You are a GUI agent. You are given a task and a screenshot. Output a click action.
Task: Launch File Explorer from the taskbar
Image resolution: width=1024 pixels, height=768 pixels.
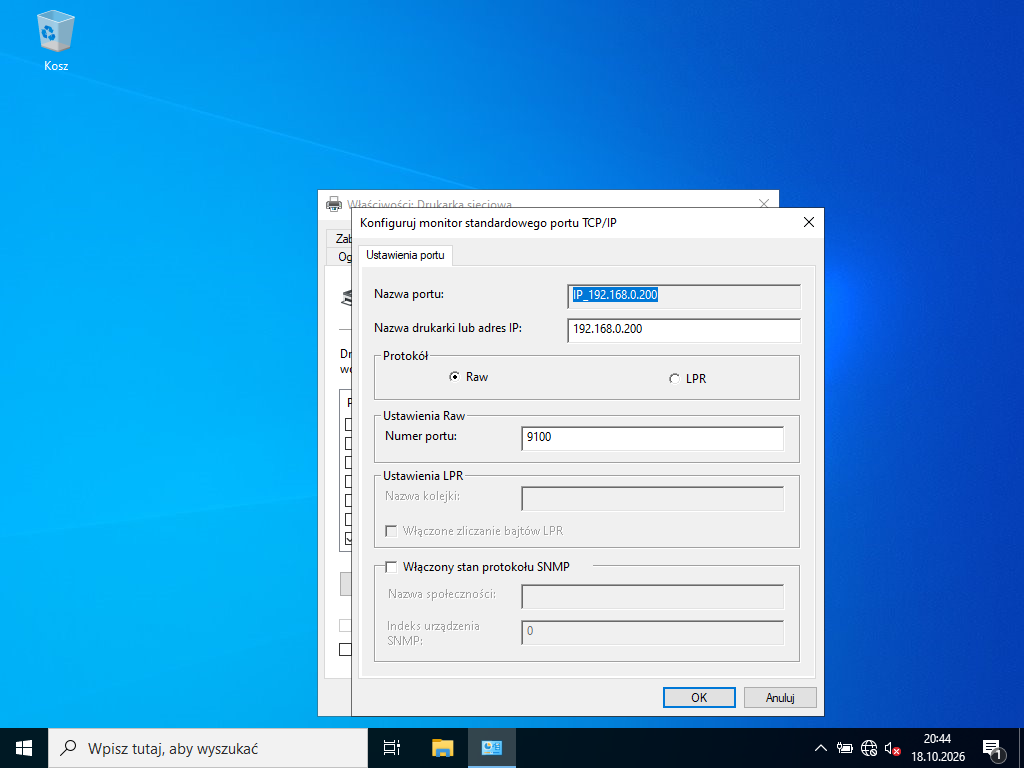click(x=442, y=748)
